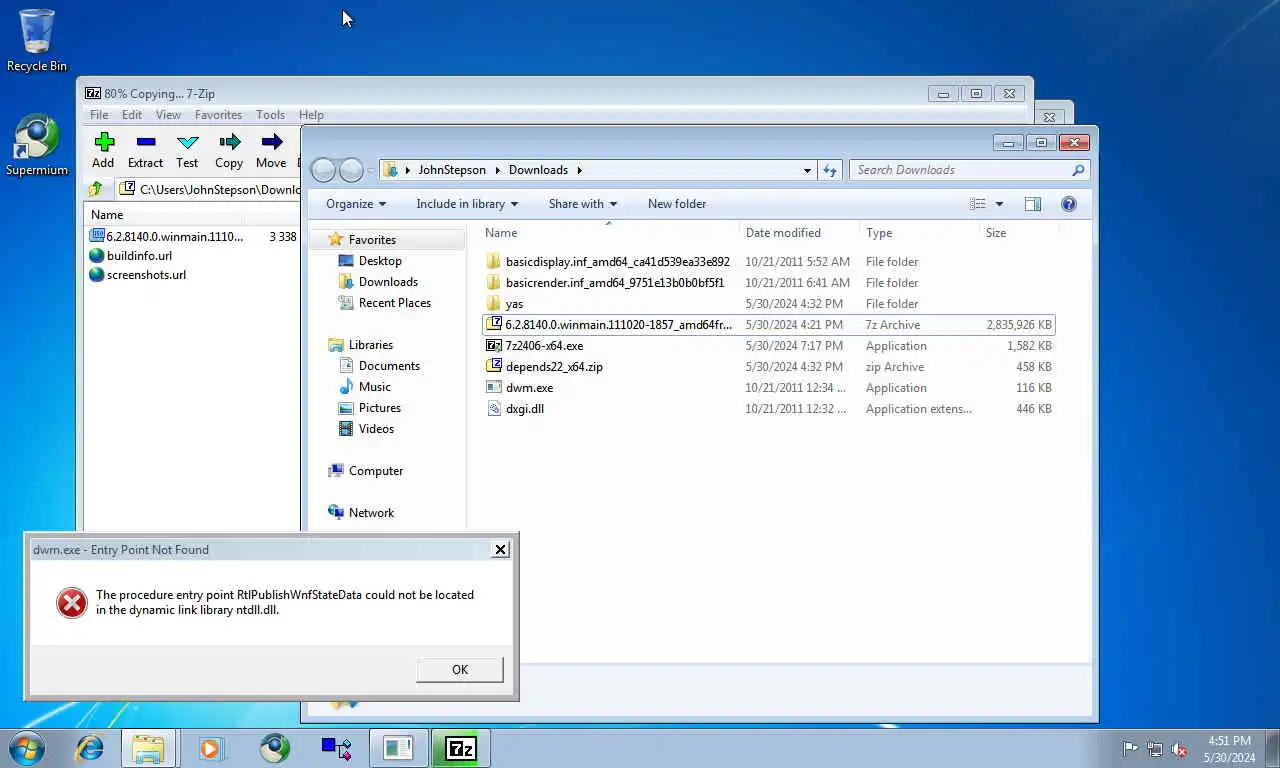
Task: Open the Supermium desktop shortcut
Action: [37, 146]
